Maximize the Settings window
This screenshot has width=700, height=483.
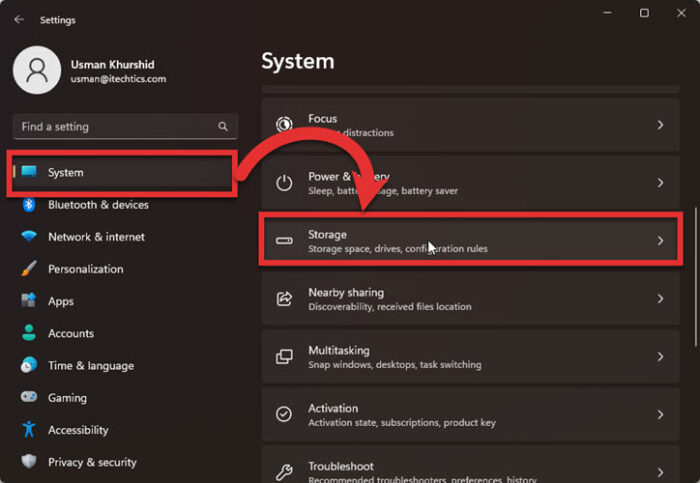pos(644,13)
